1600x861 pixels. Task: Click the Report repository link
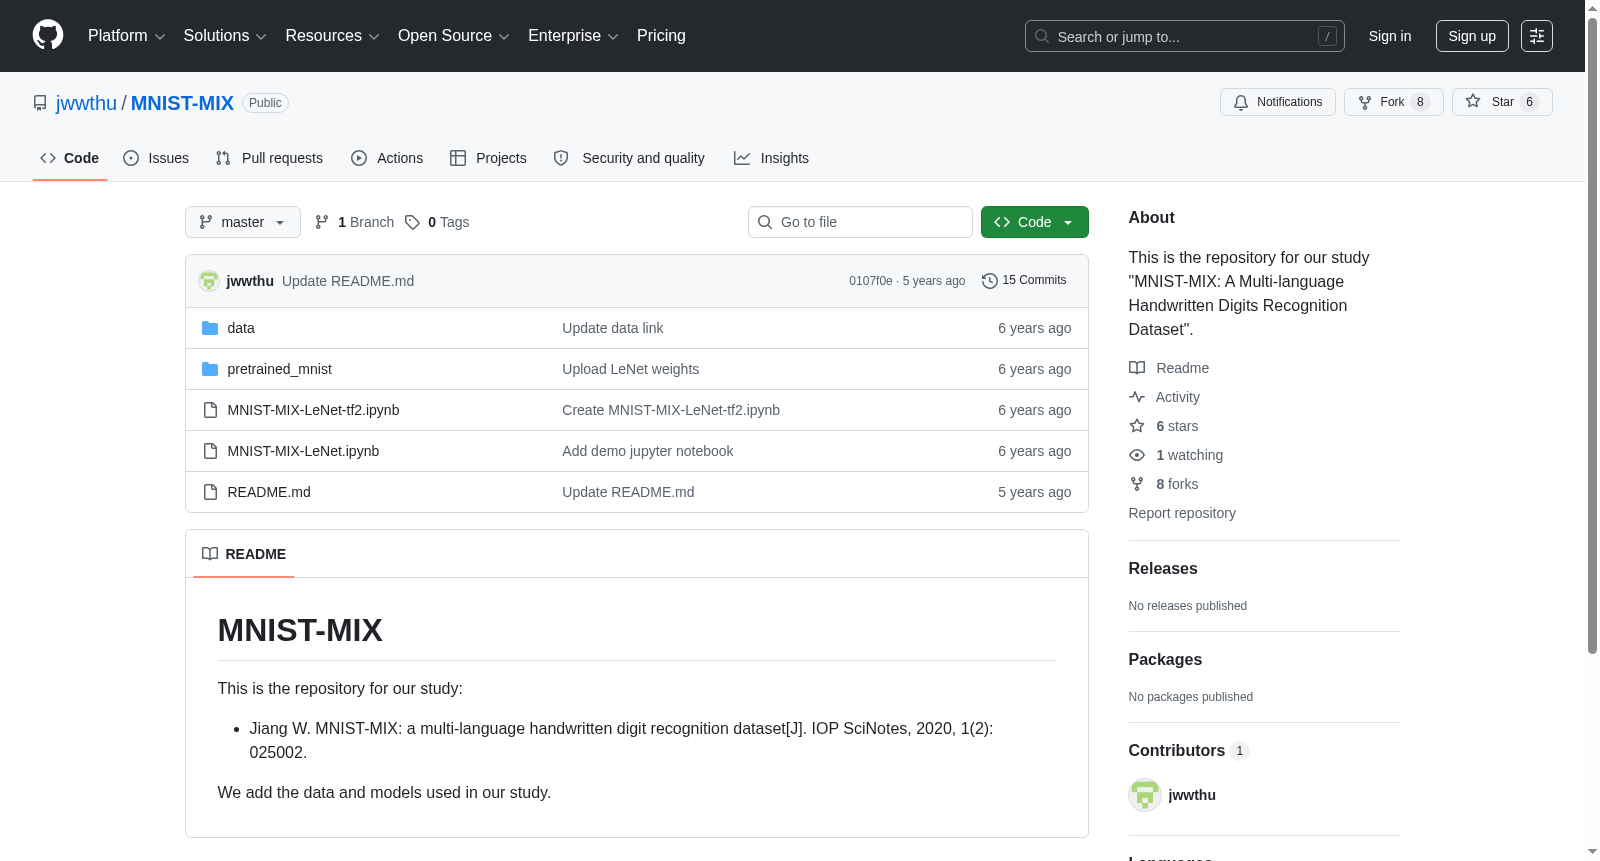pyautogui.click(x=1182, y=513)
